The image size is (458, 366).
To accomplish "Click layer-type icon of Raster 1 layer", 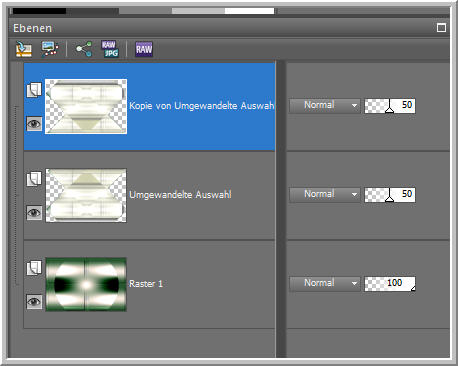I will (34, 268).
